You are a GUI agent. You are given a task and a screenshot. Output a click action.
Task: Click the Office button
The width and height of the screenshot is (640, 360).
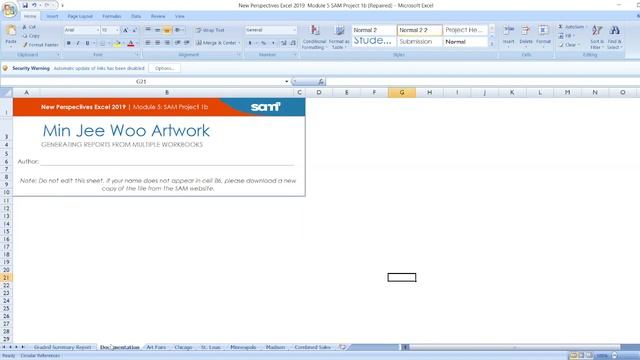point(9,10)
